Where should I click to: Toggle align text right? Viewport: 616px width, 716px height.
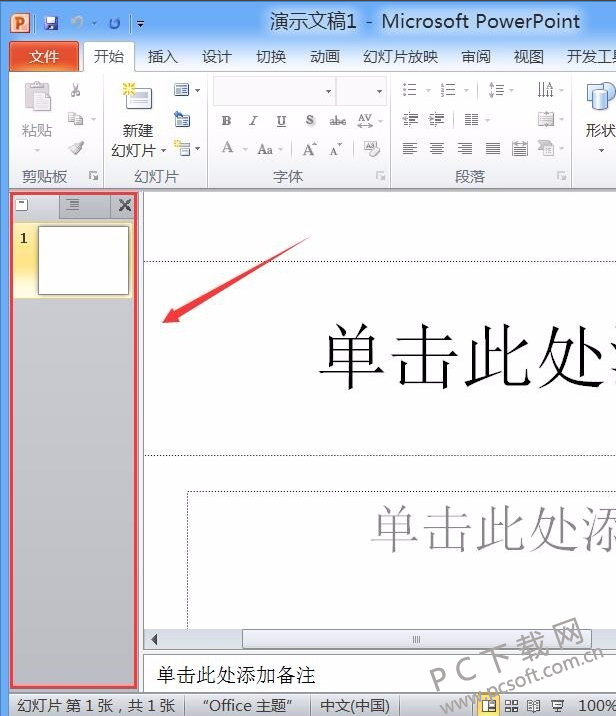[465, 148]
